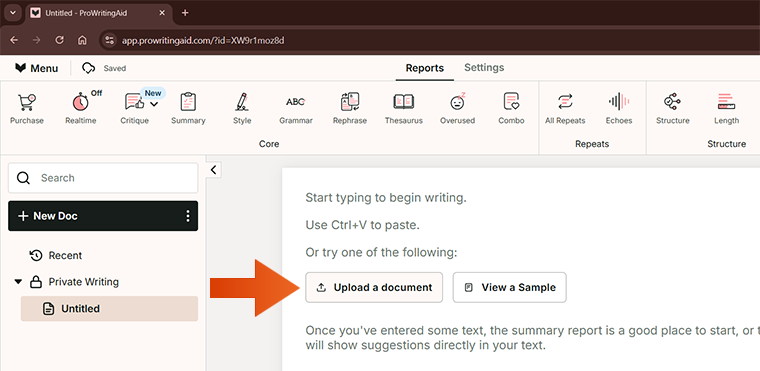Toggle the Realtime checking report
The height and width of the screenshot is (371, 760).
[81, 109]
